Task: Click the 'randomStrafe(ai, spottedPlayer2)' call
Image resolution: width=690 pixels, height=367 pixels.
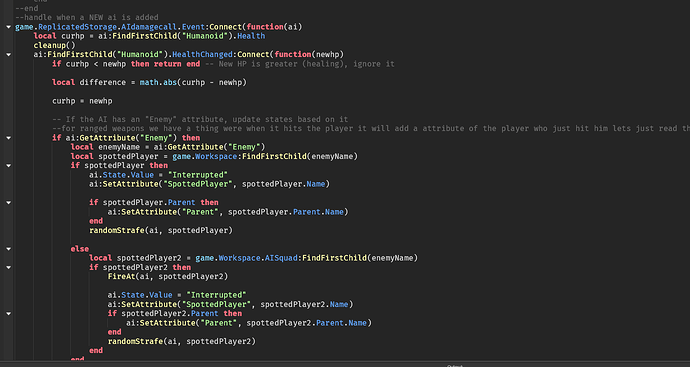Action: [x=182, y=341]
